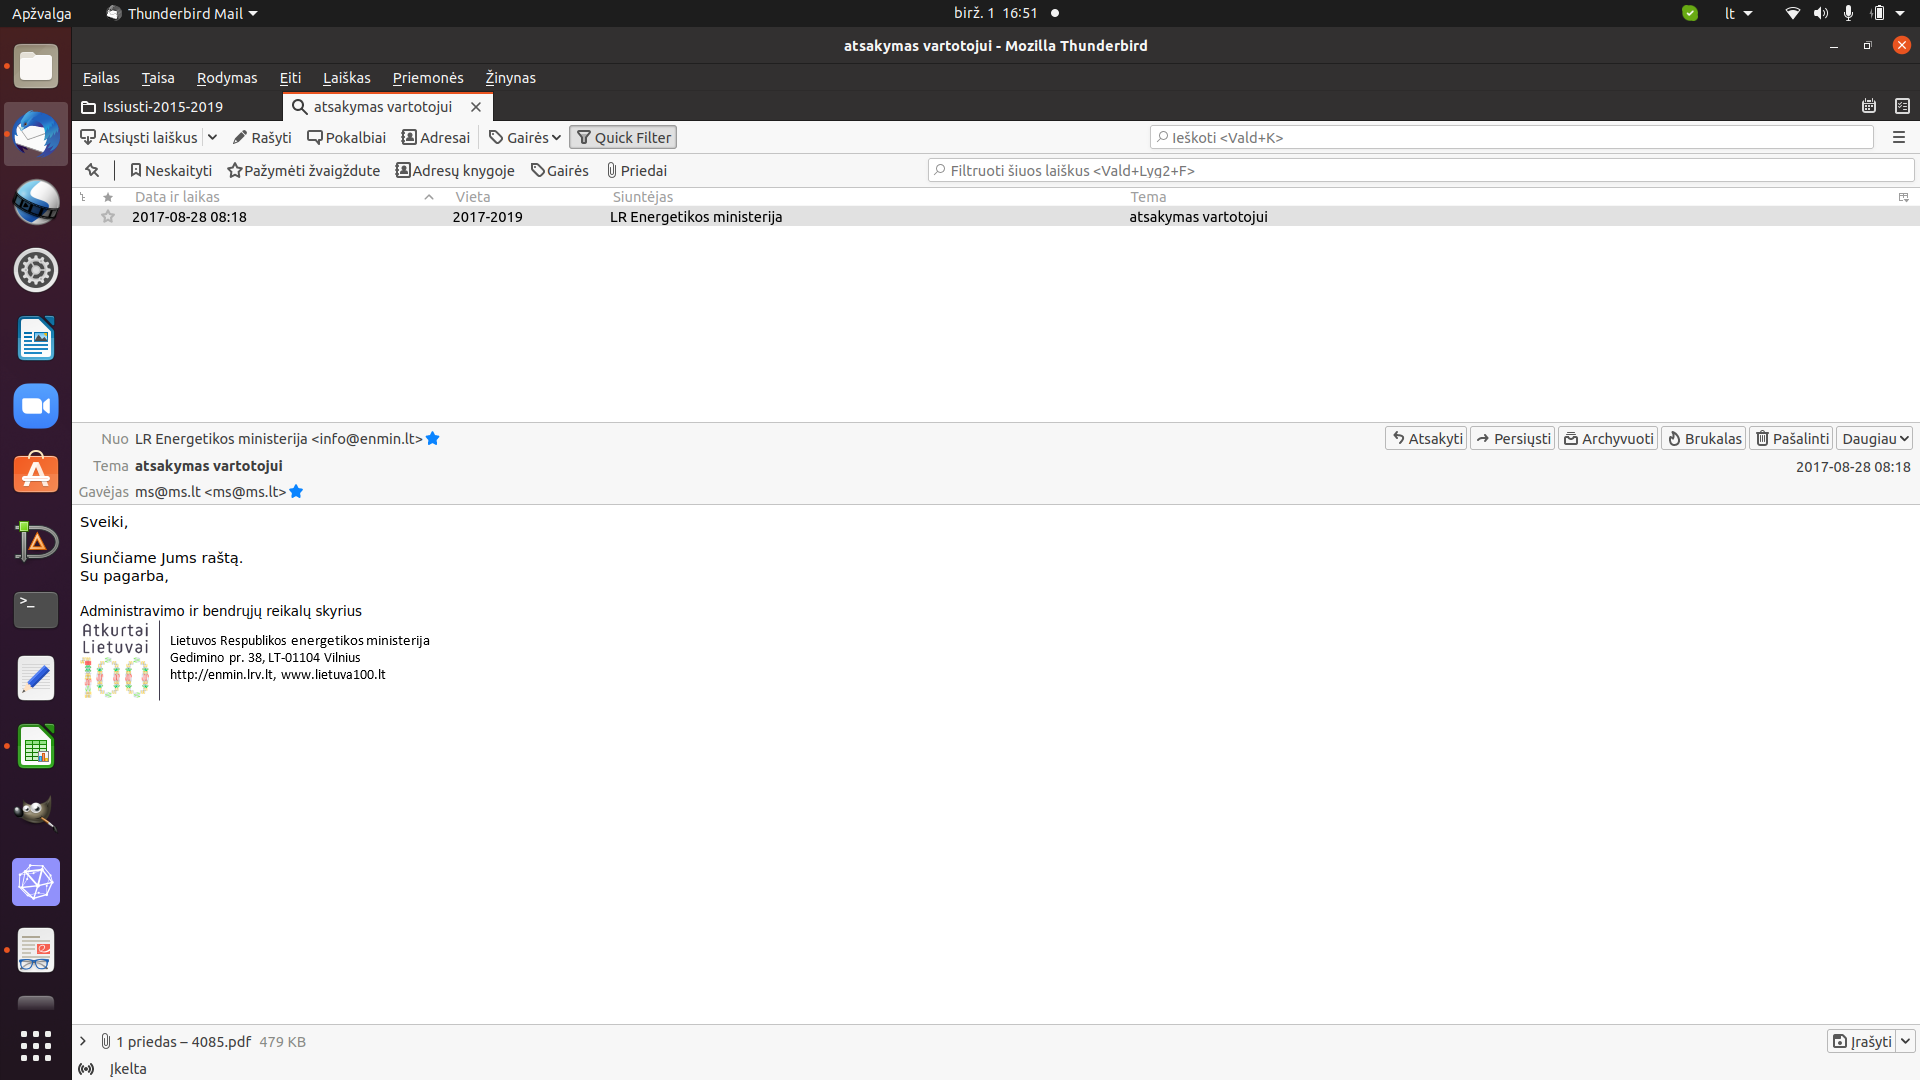The height and width of the screenshot is (1080, 1920).
Task: Open the calendar tab icon
Action: pos(1869,106)
